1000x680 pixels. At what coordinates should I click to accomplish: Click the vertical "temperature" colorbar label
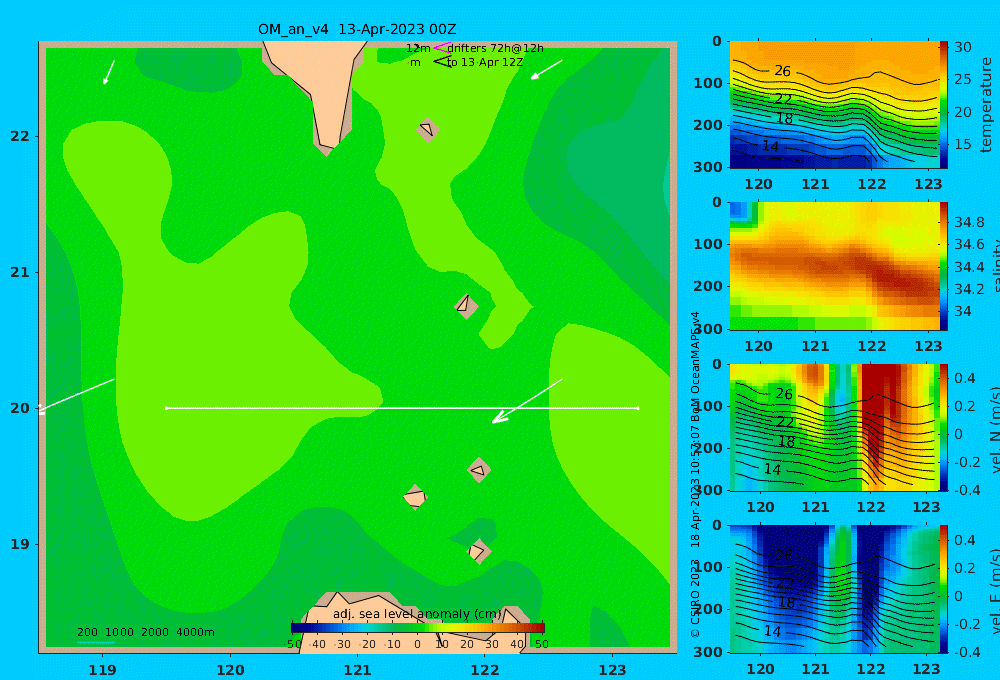tap(986, 105)
